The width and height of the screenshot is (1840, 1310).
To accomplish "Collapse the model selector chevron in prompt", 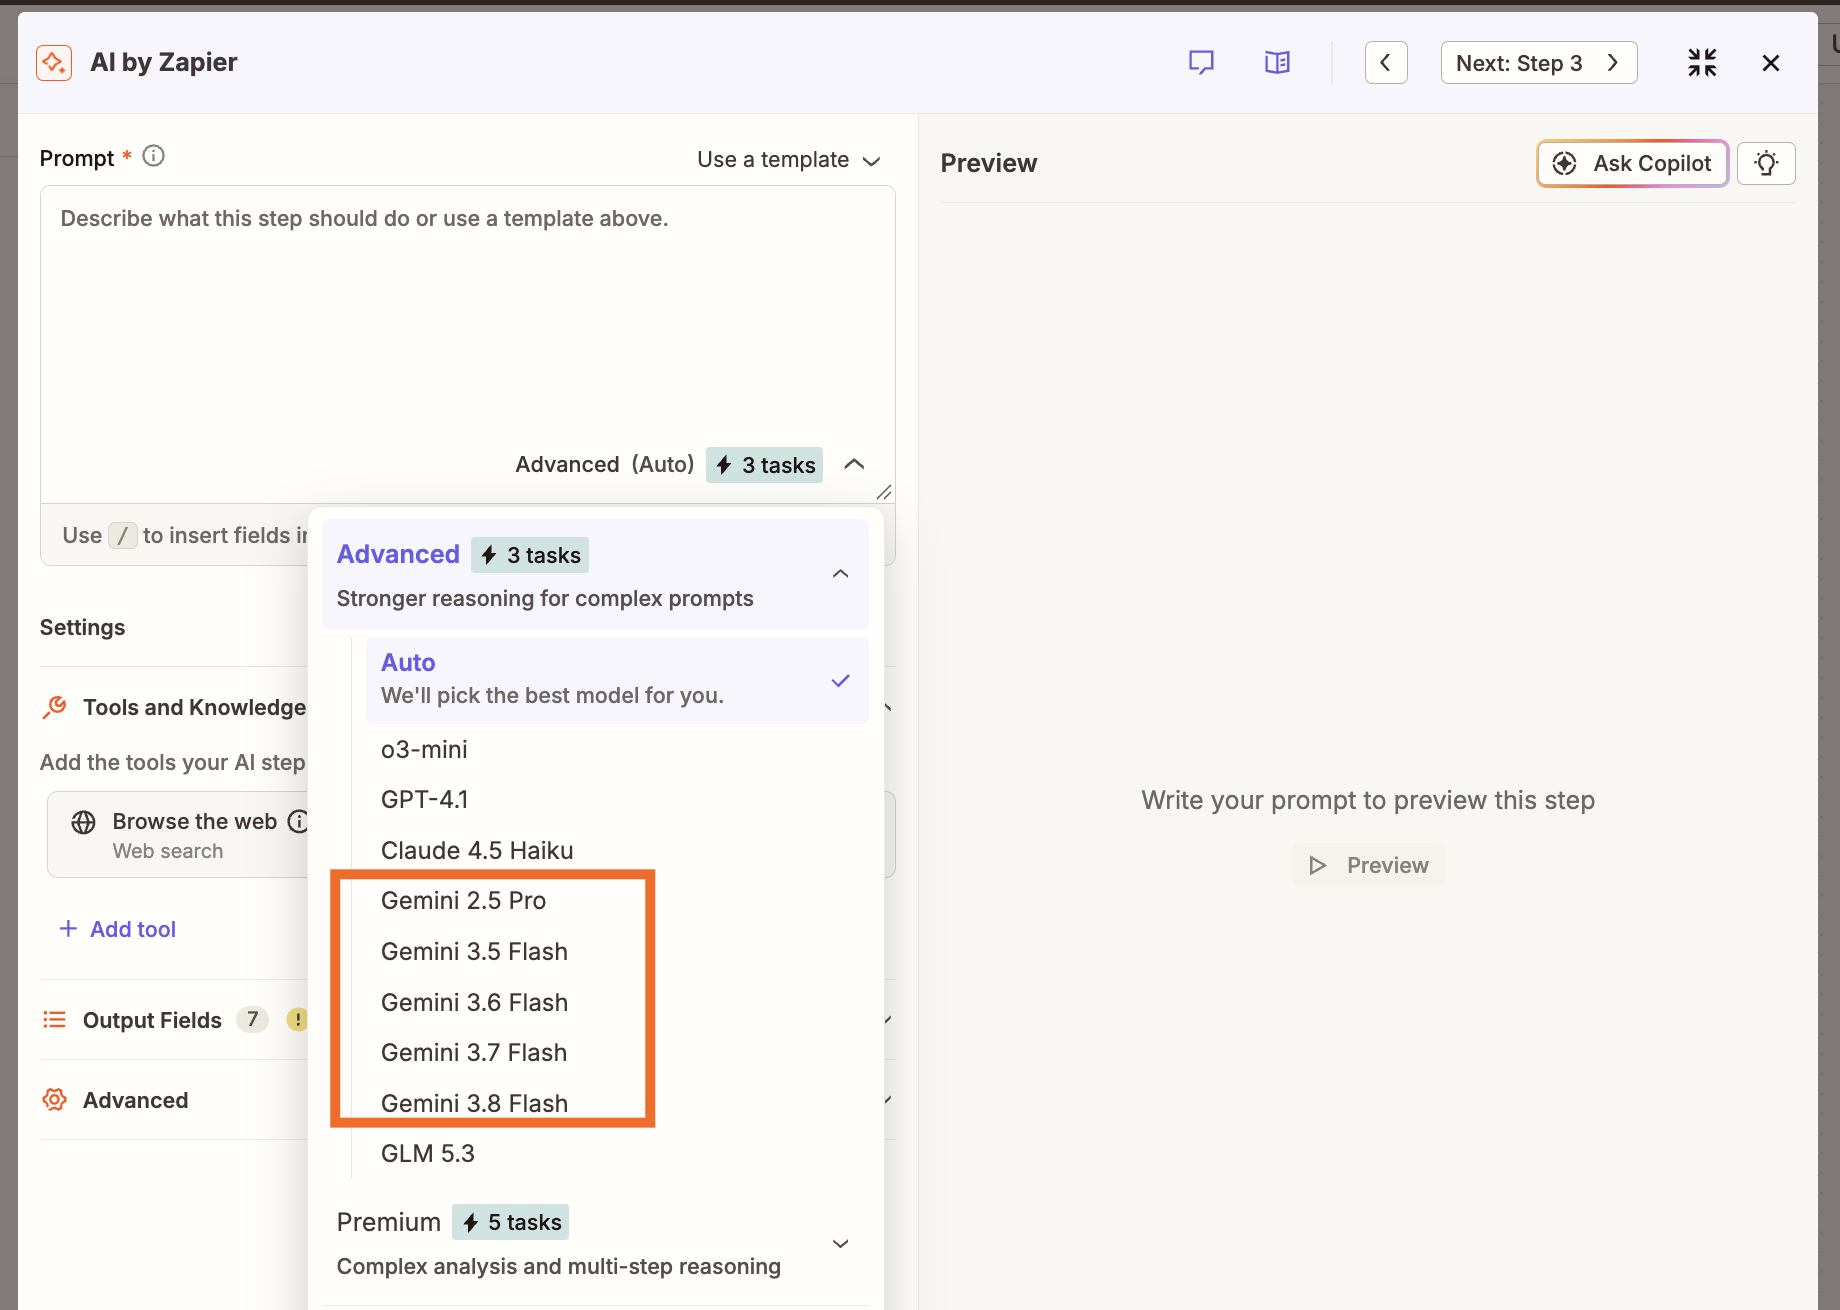I will [854, 464].
